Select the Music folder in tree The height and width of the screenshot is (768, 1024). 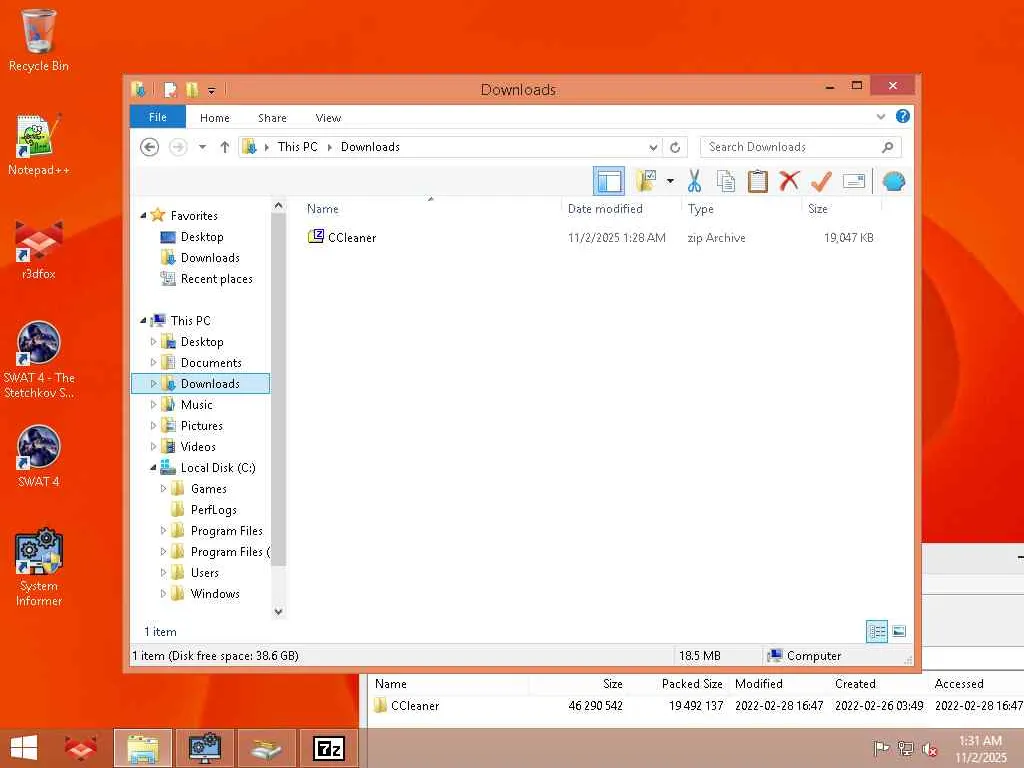click(x=196, y=405)
